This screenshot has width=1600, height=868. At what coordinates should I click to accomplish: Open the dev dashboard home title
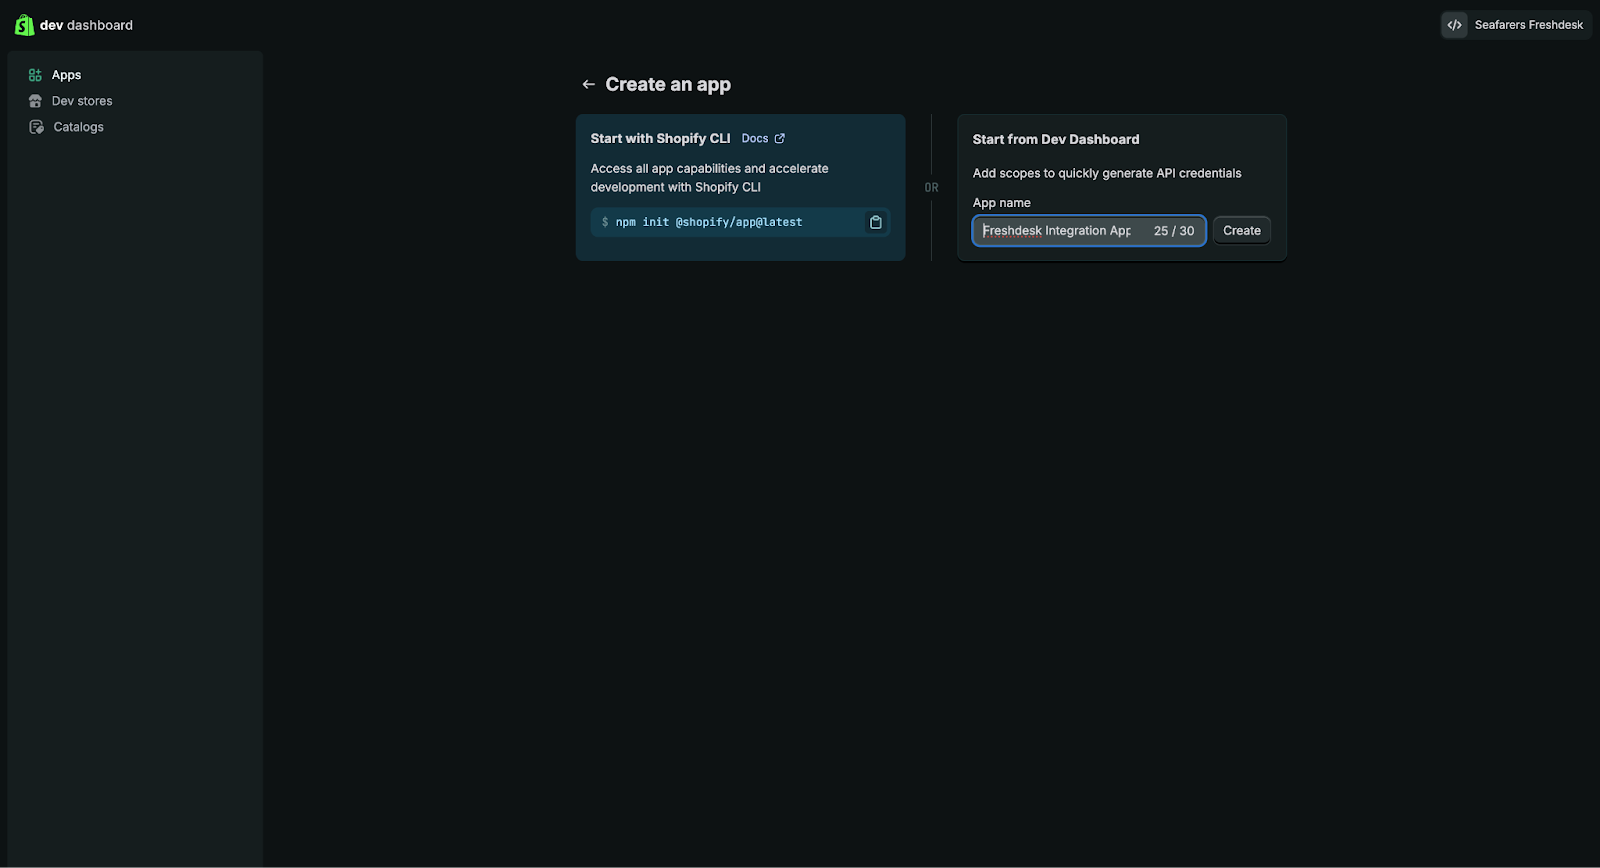click(x=86, y=25)
